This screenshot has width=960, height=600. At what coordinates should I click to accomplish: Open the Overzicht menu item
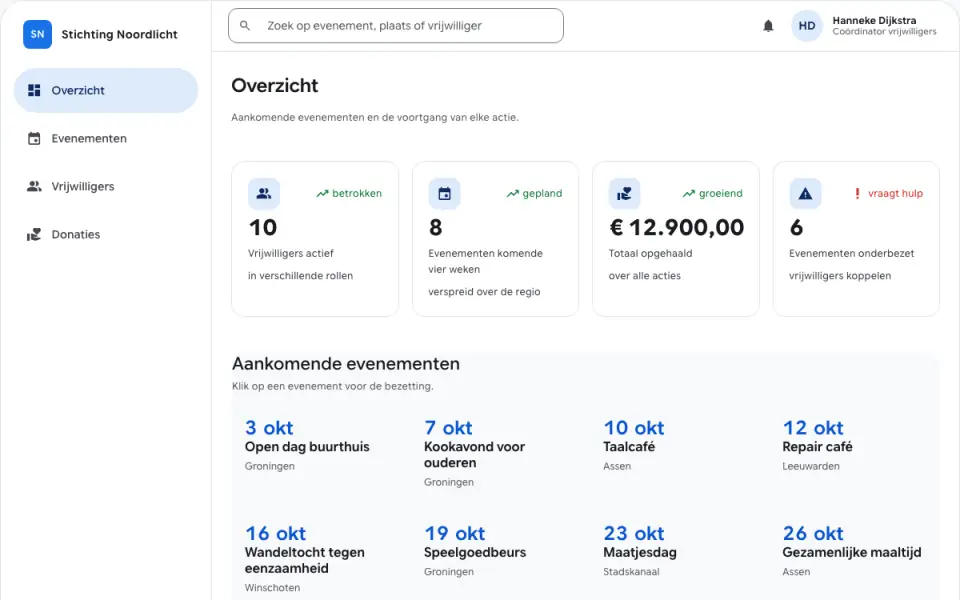point(106,91)
